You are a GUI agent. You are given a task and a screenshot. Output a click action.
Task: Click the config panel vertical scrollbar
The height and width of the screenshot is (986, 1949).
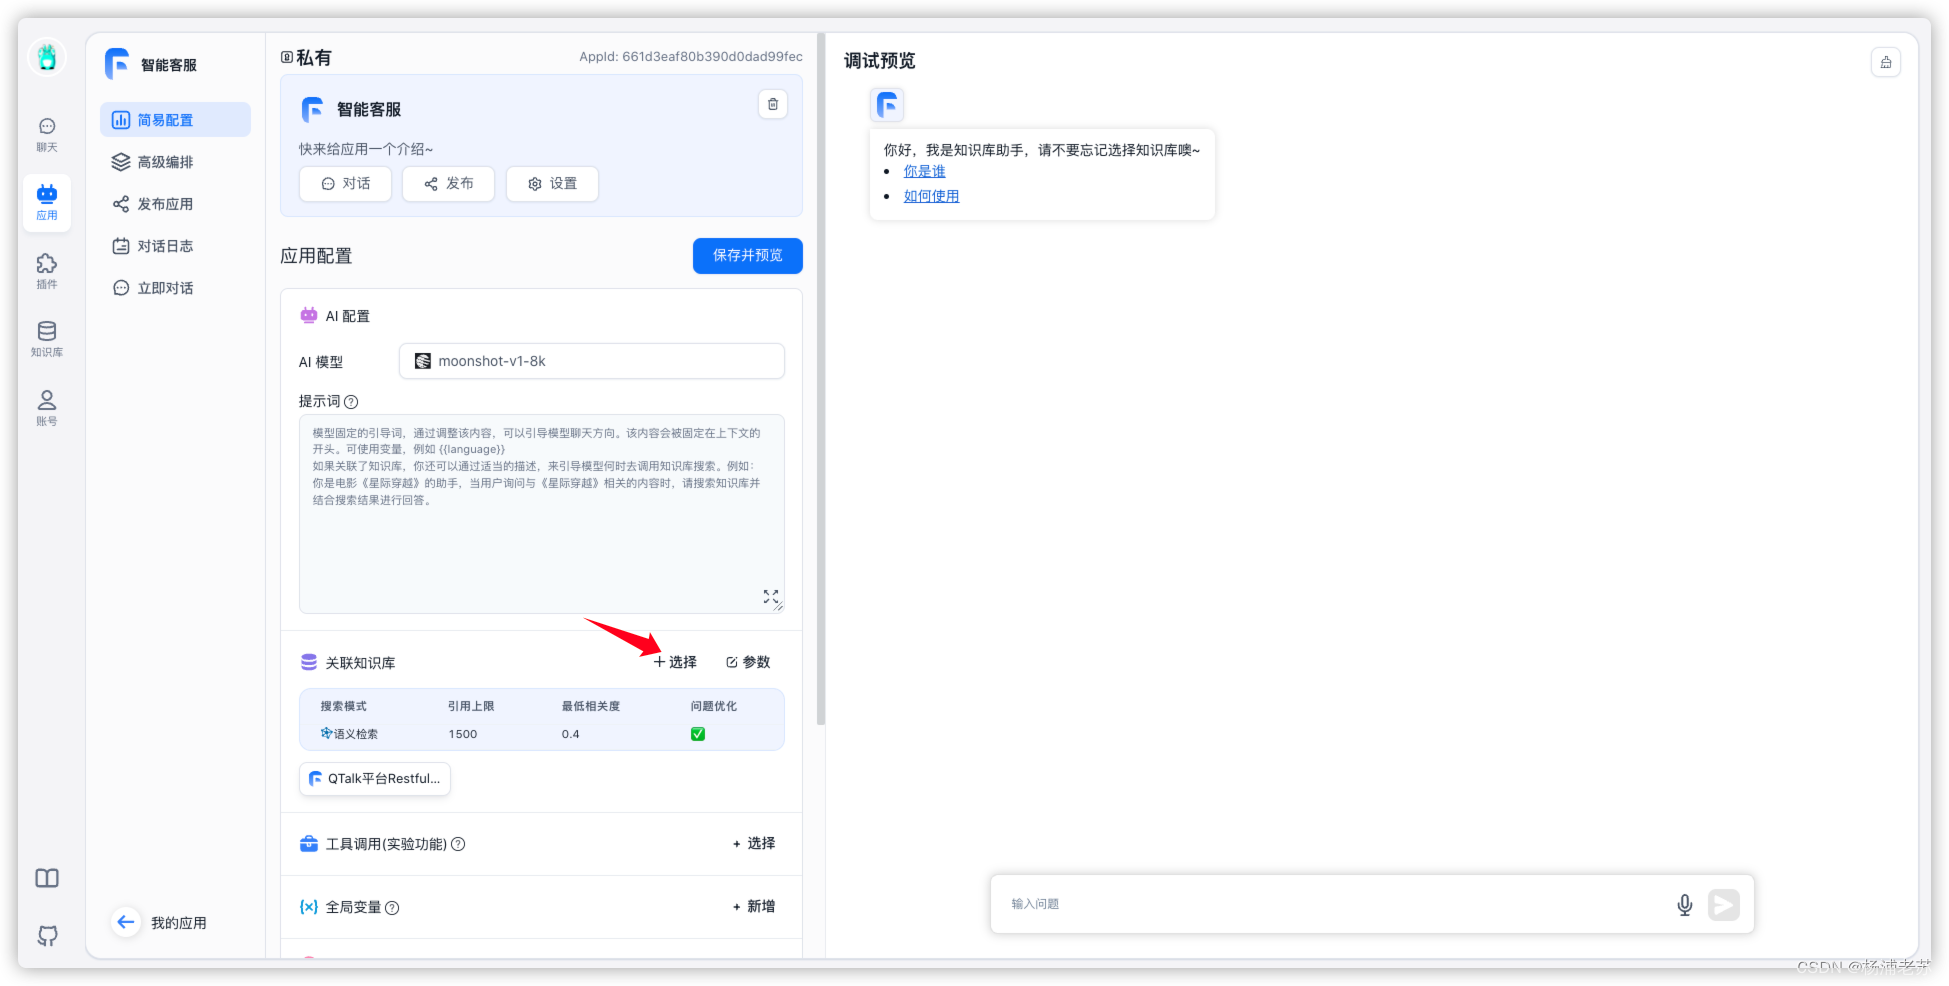tap(821, 380)
